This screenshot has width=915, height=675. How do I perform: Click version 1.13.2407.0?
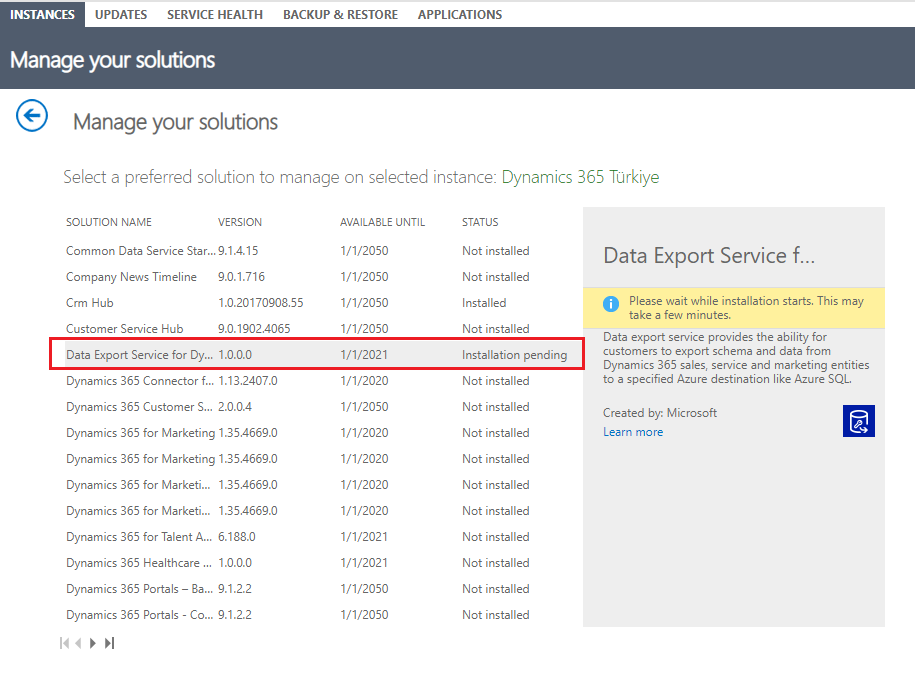[247, 381]
